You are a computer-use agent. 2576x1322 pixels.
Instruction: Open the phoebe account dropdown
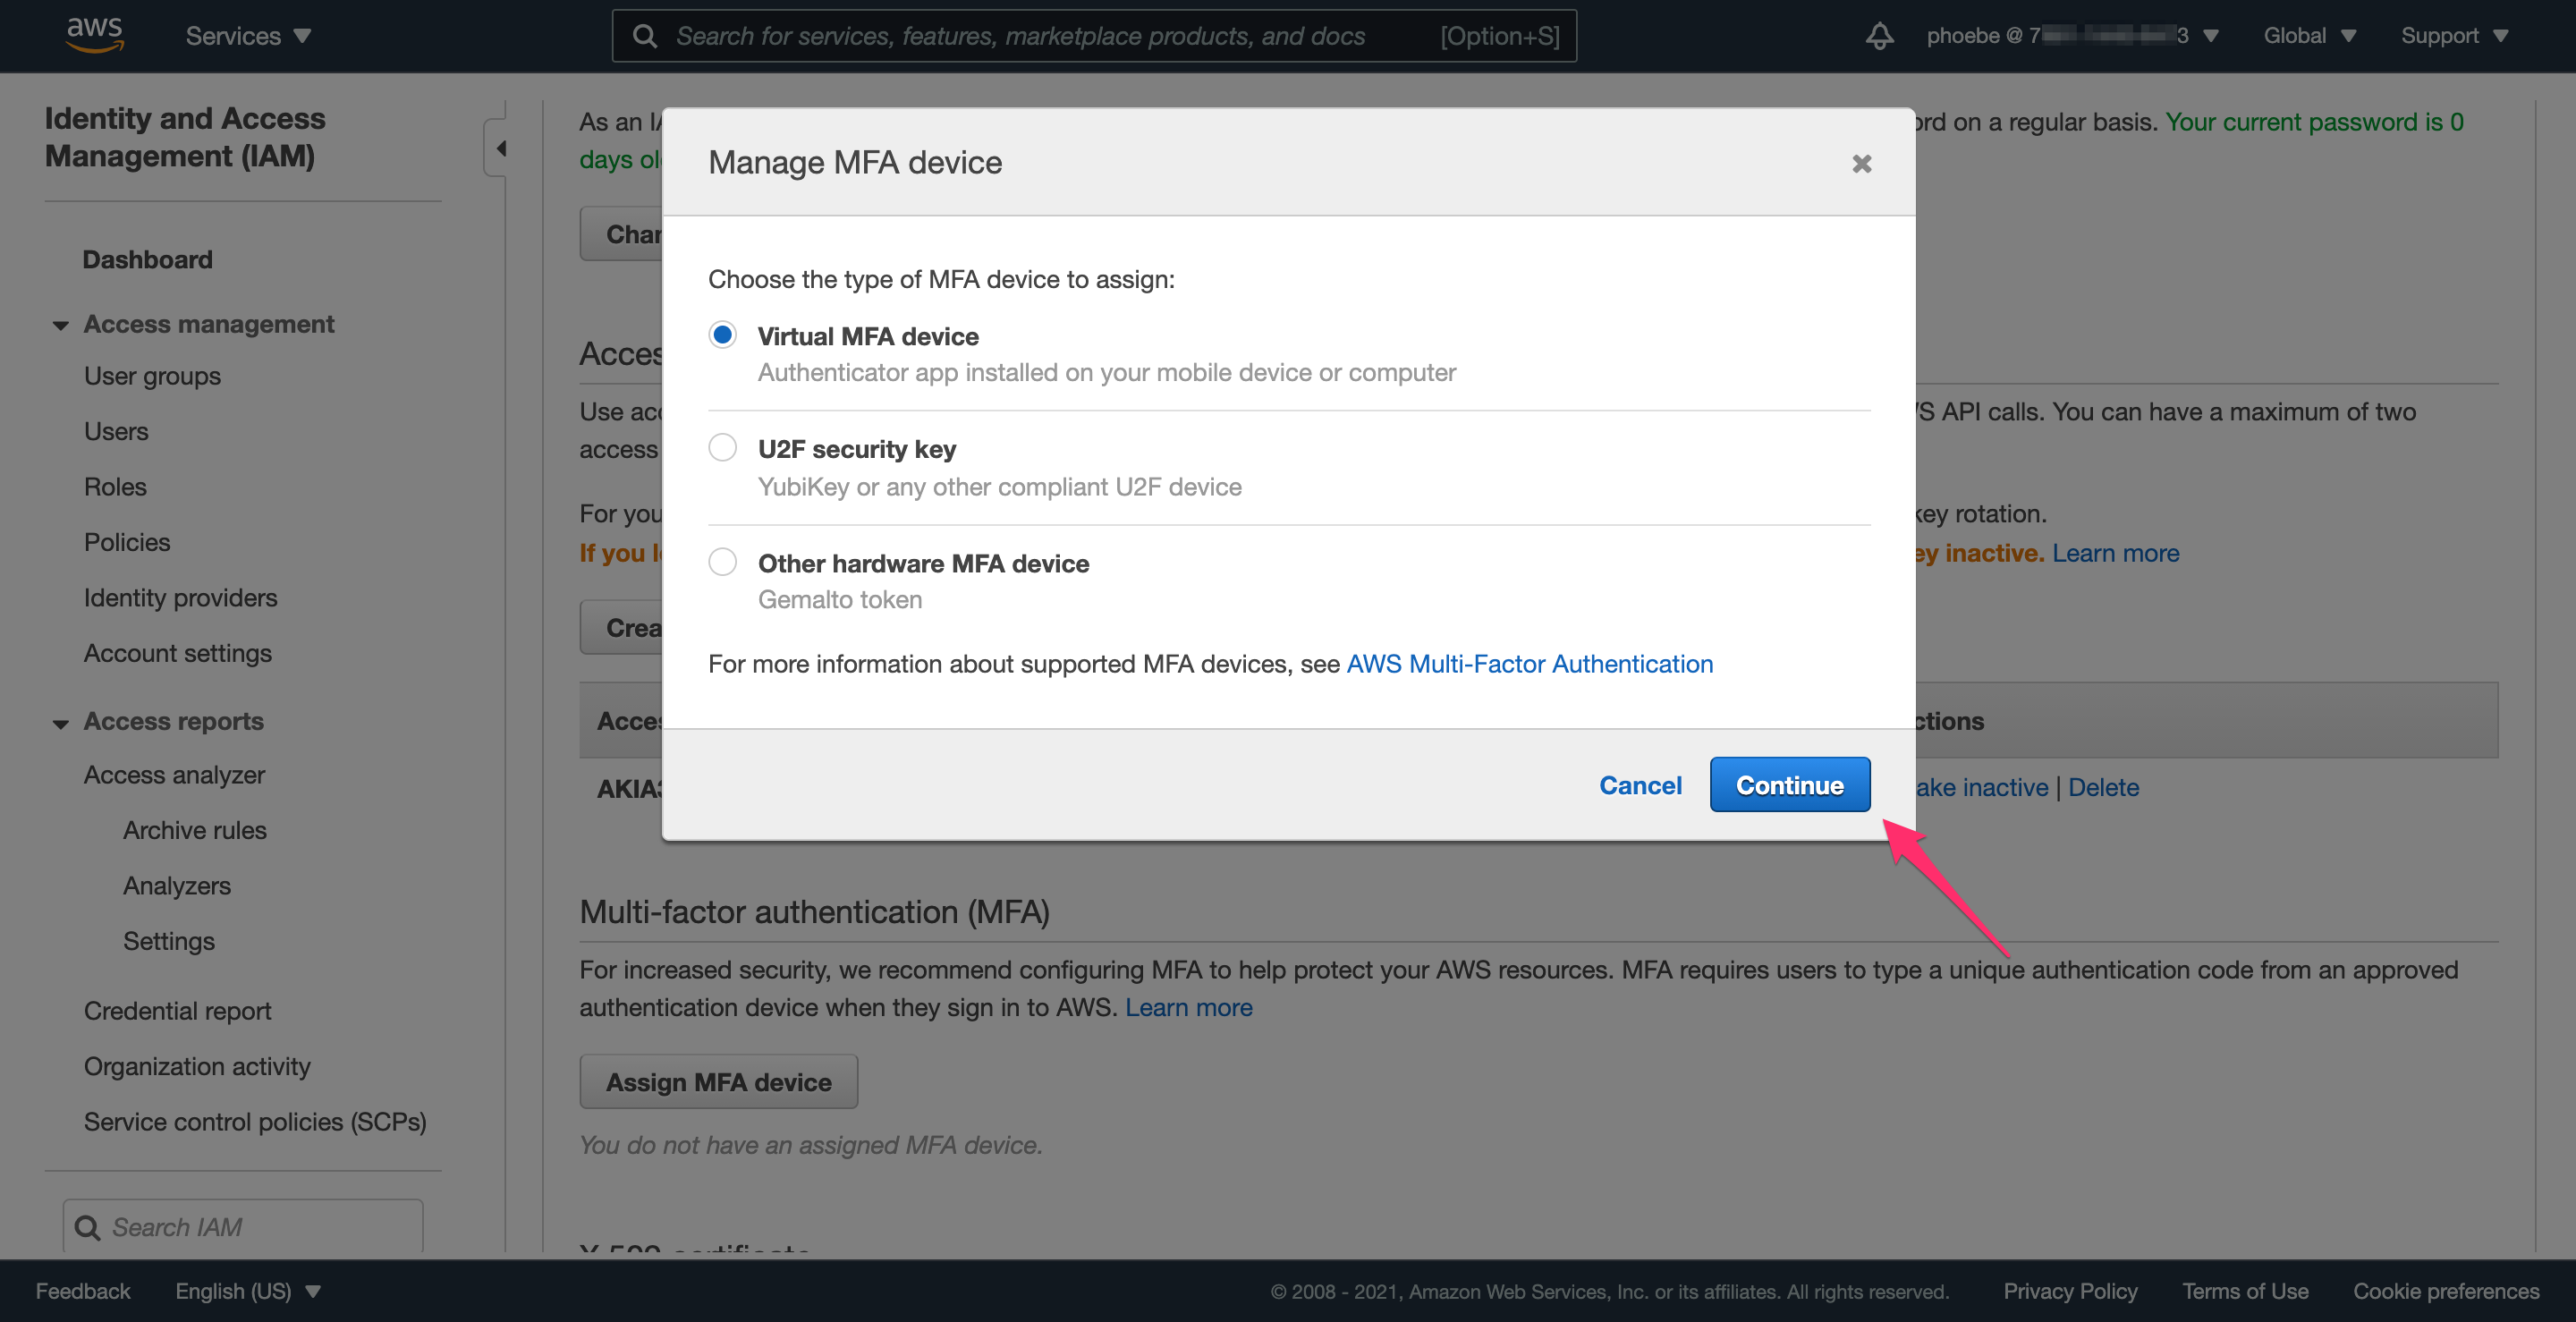[x=2072, y=36]
